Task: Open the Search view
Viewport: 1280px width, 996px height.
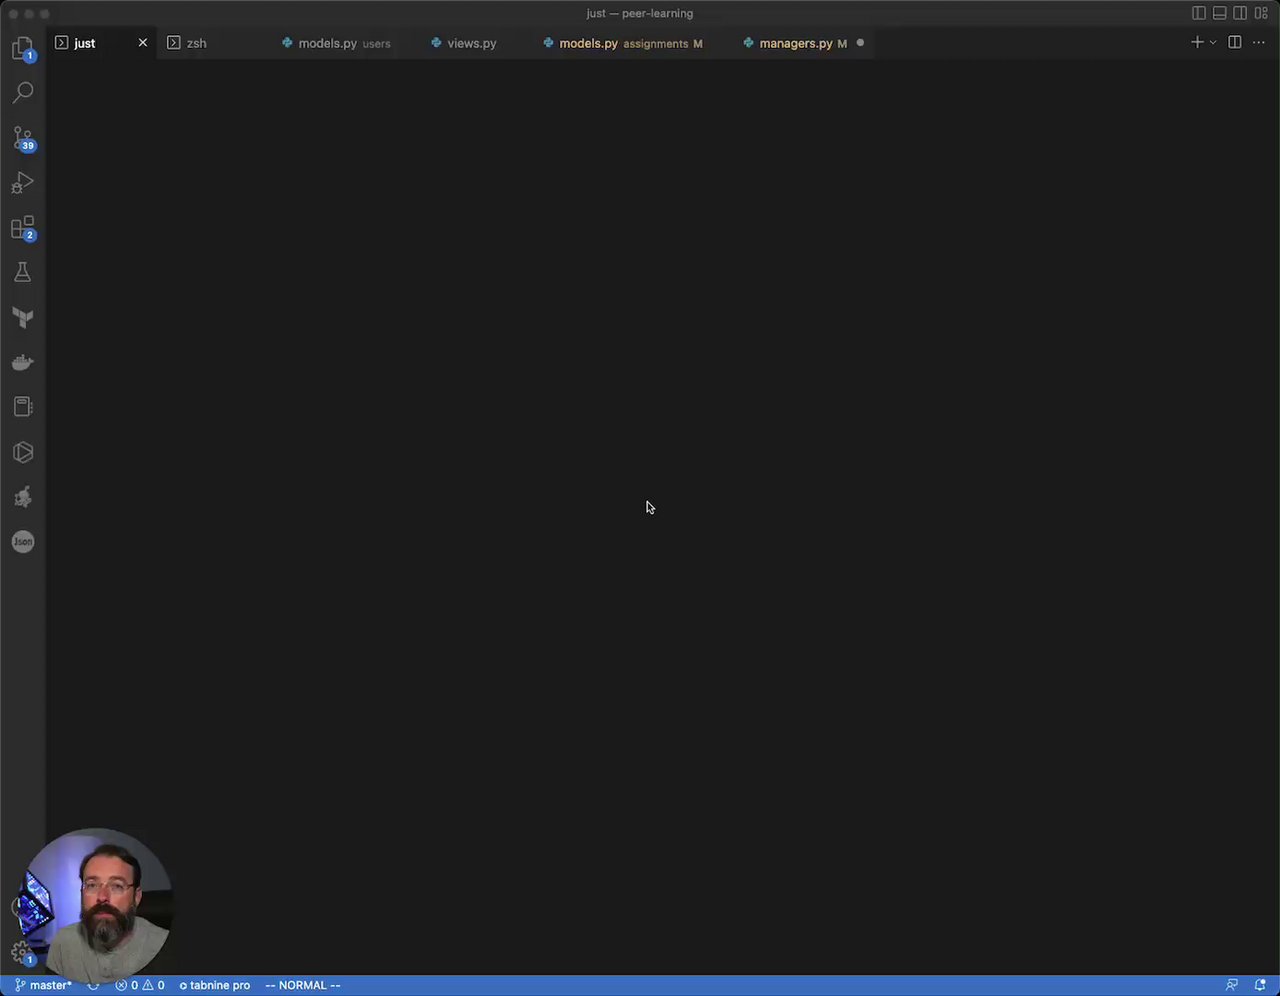Action: tap(23, 92)
